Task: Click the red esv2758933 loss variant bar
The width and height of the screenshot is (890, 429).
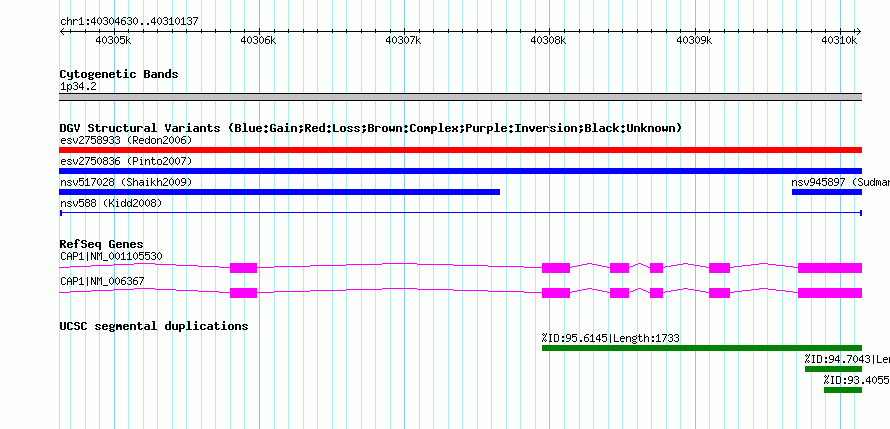Action: 460,150
